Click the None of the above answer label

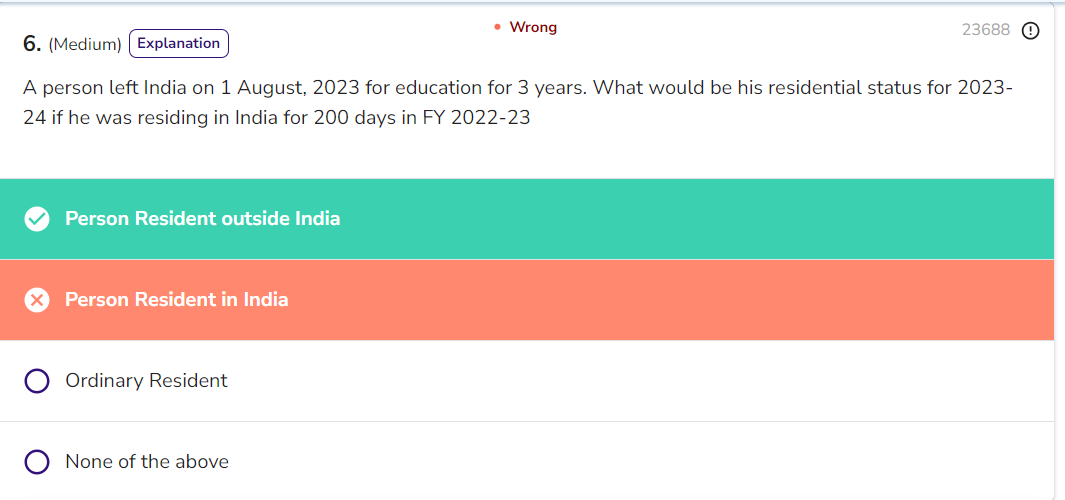147,462
